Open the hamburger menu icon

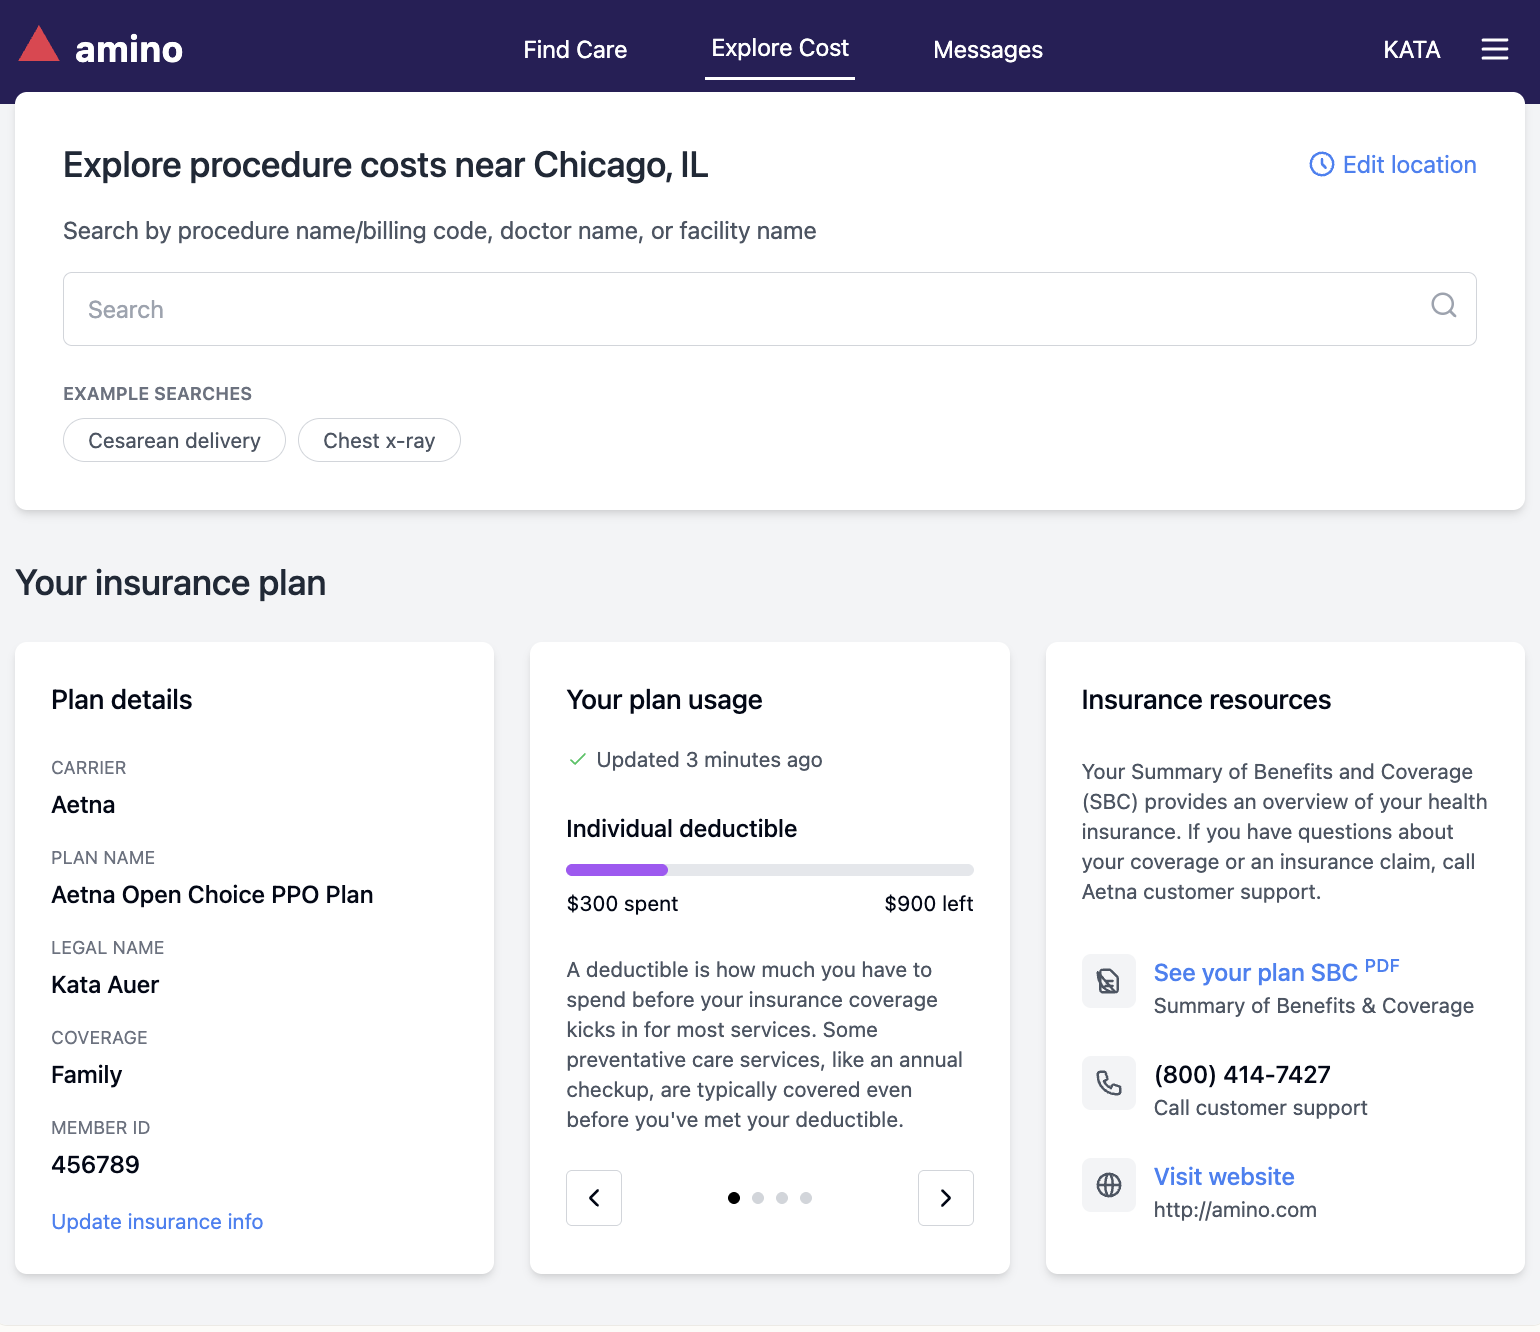[x=1495, y=49]
